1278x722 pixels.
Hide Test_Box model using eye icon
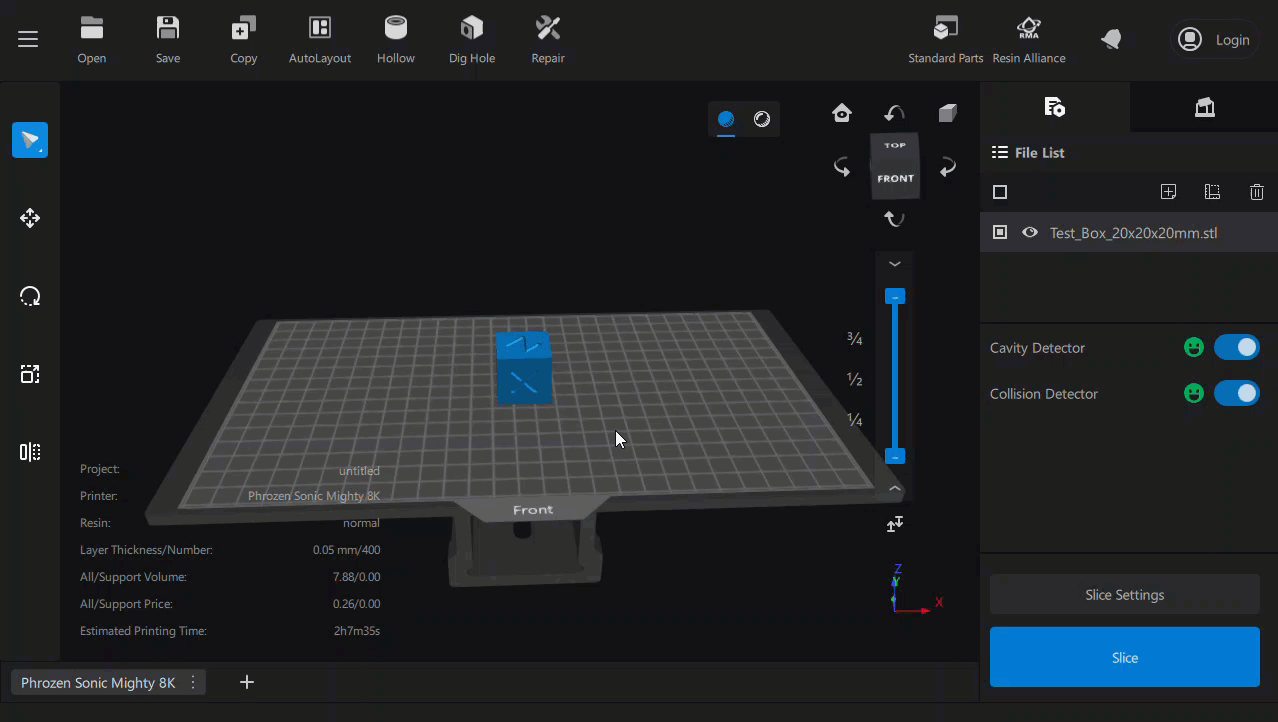pos(1030,233)
